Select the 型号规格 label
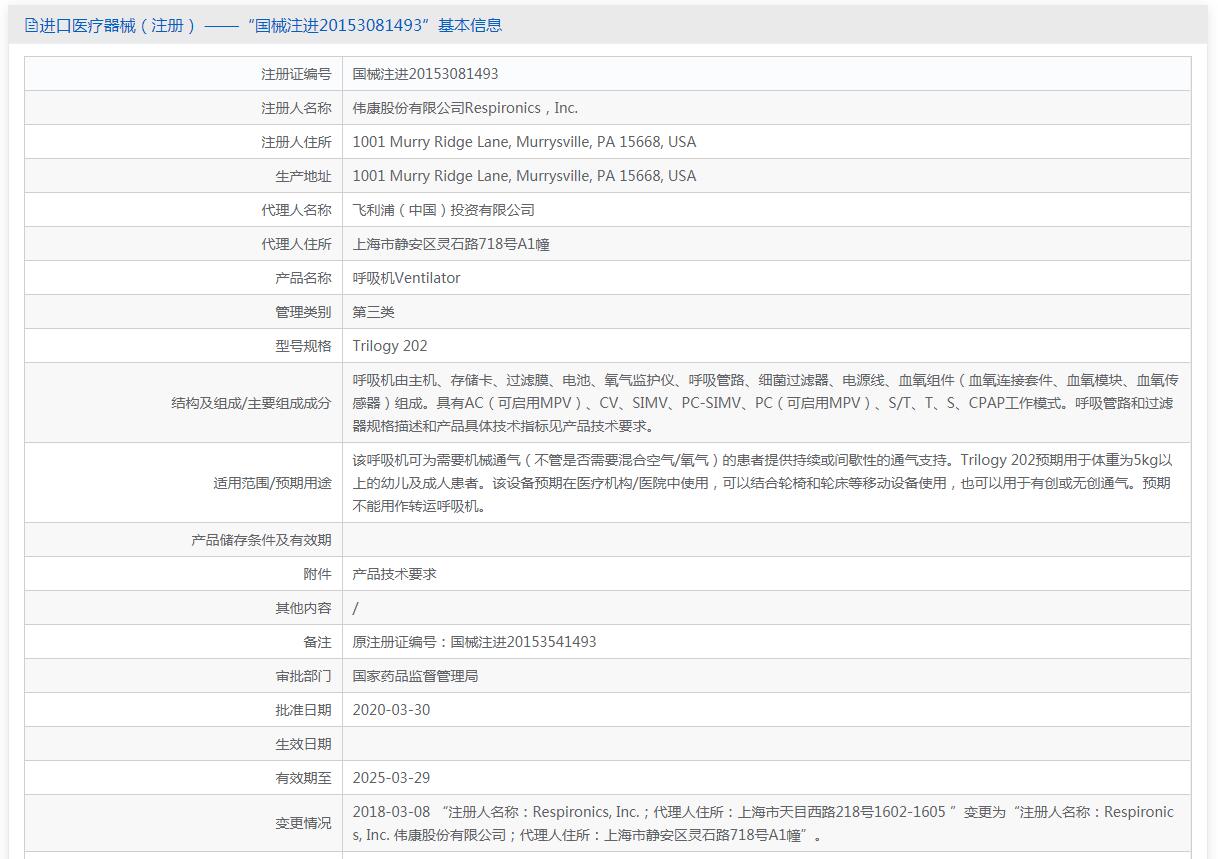The image size is (1218, 859). pos(303,346)
